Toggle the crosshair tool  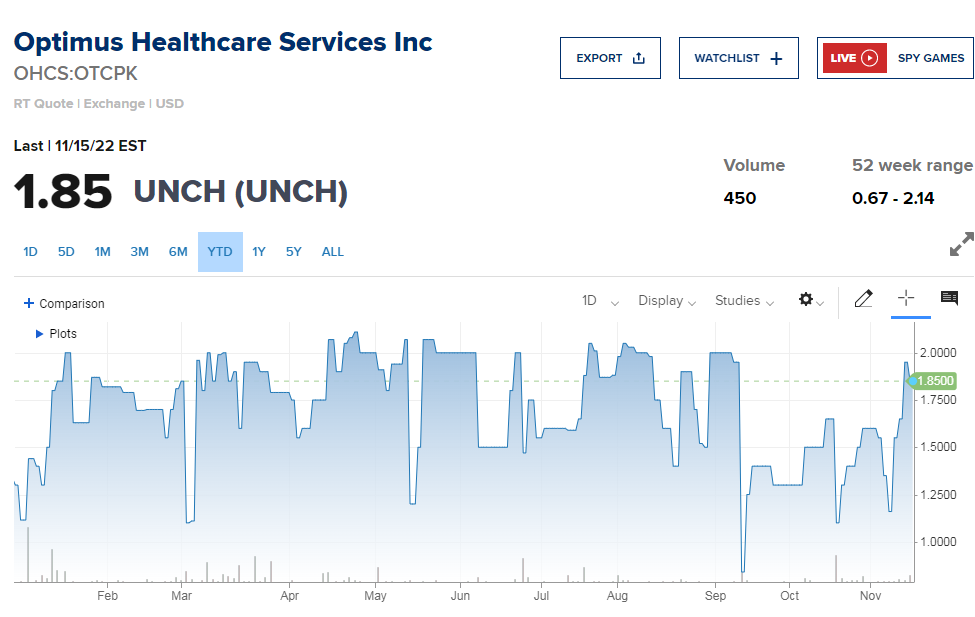pyautogui.click(x=906, y=298)
